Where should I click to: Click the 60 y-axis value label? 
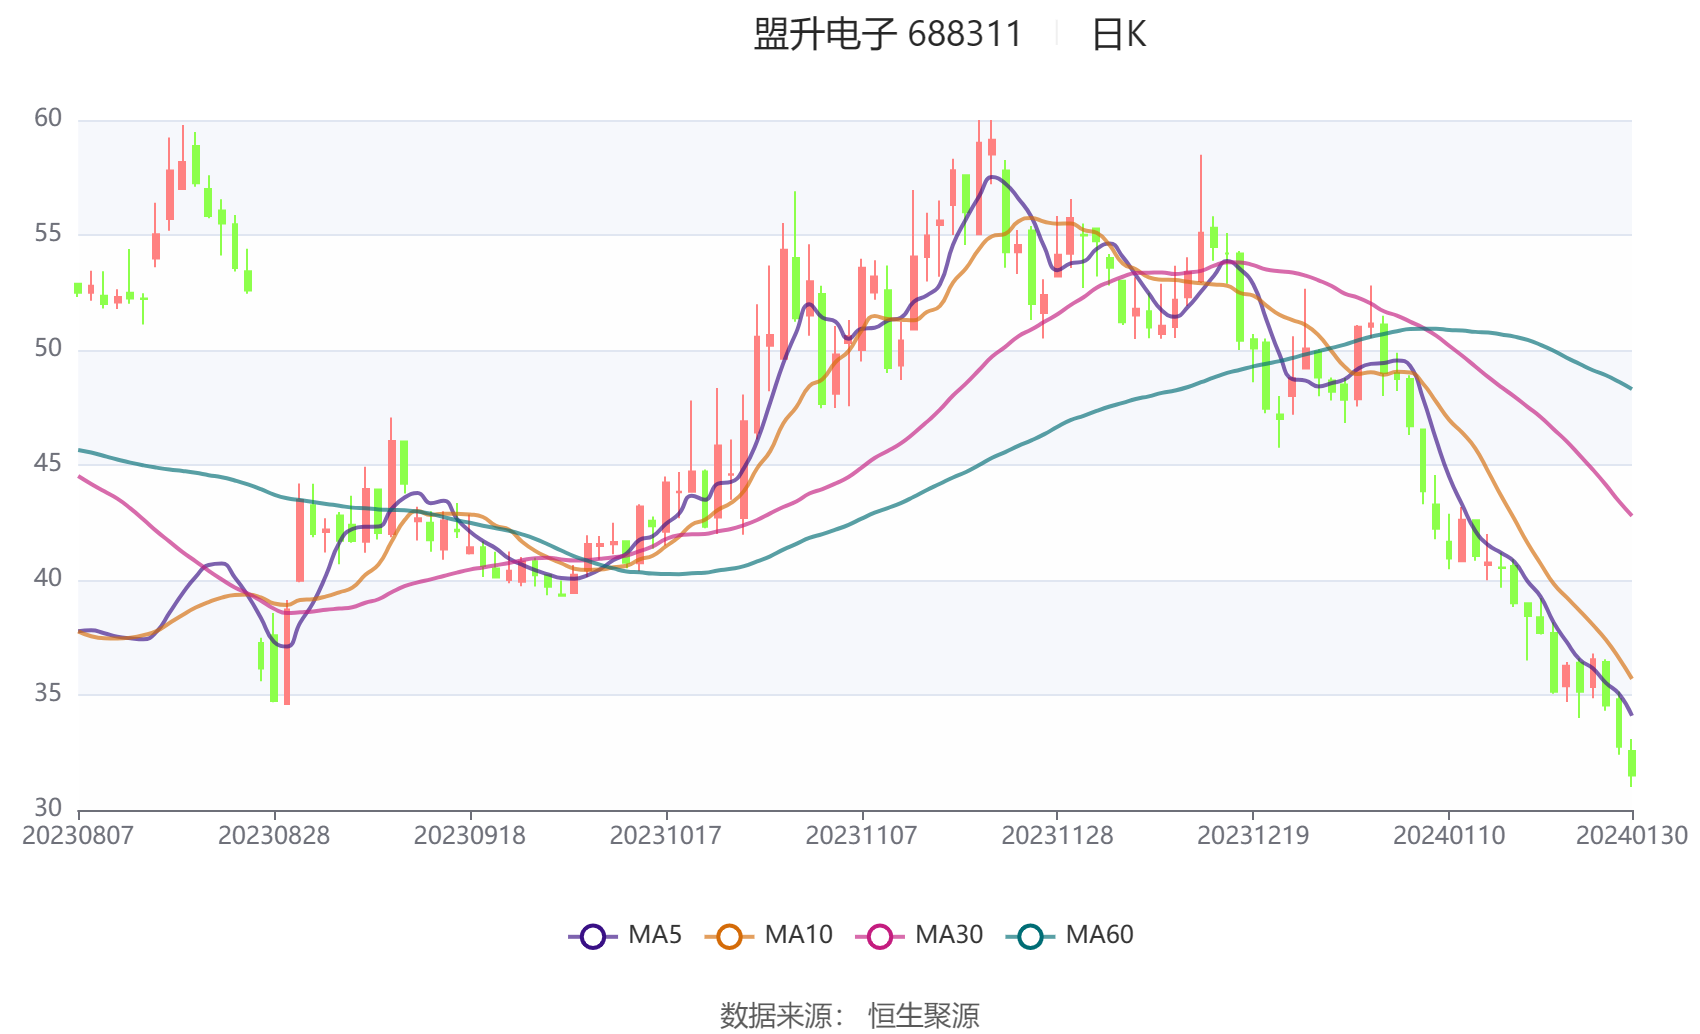(48, 119)
